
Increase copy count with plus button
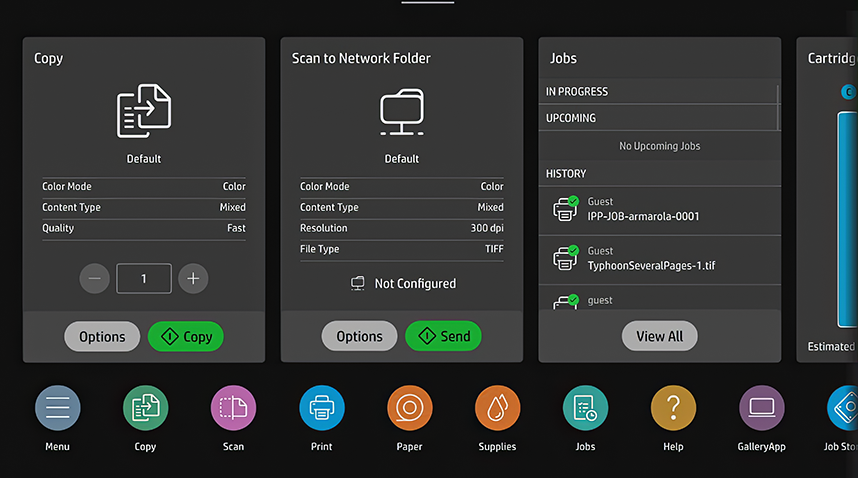coord(193,279)
